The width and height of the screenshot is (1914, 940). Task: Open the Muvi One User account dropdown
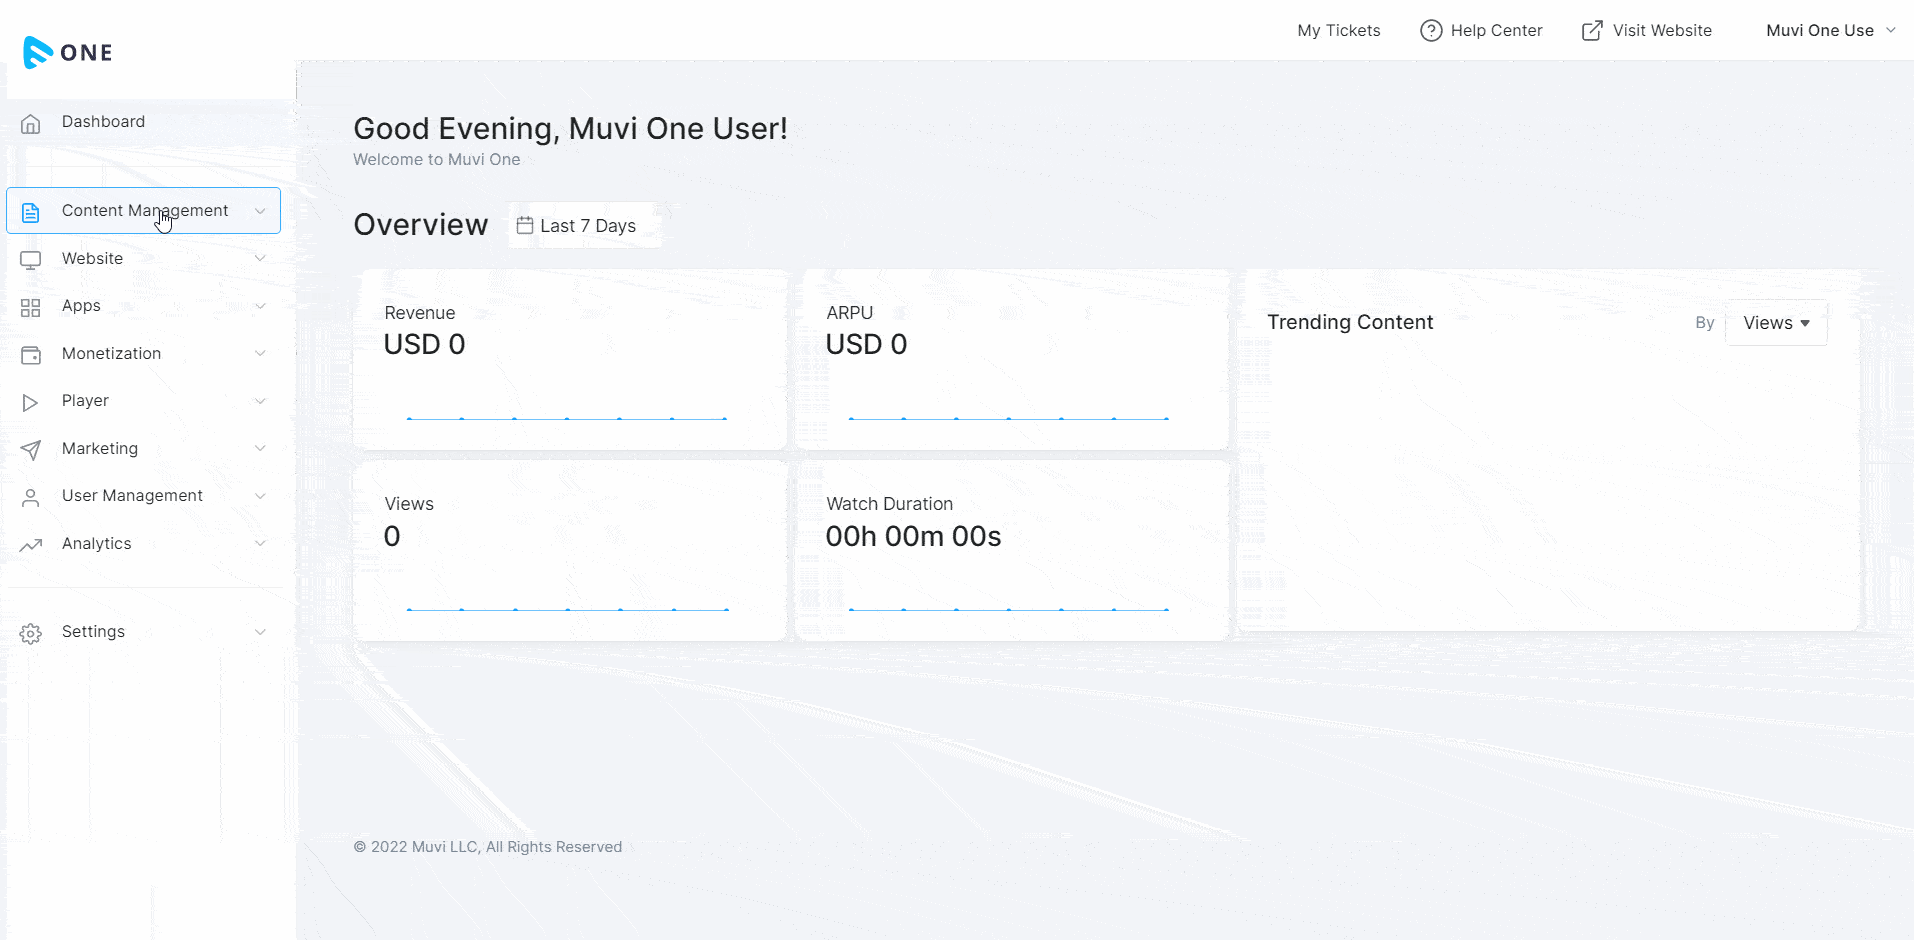coord(1830,31)
